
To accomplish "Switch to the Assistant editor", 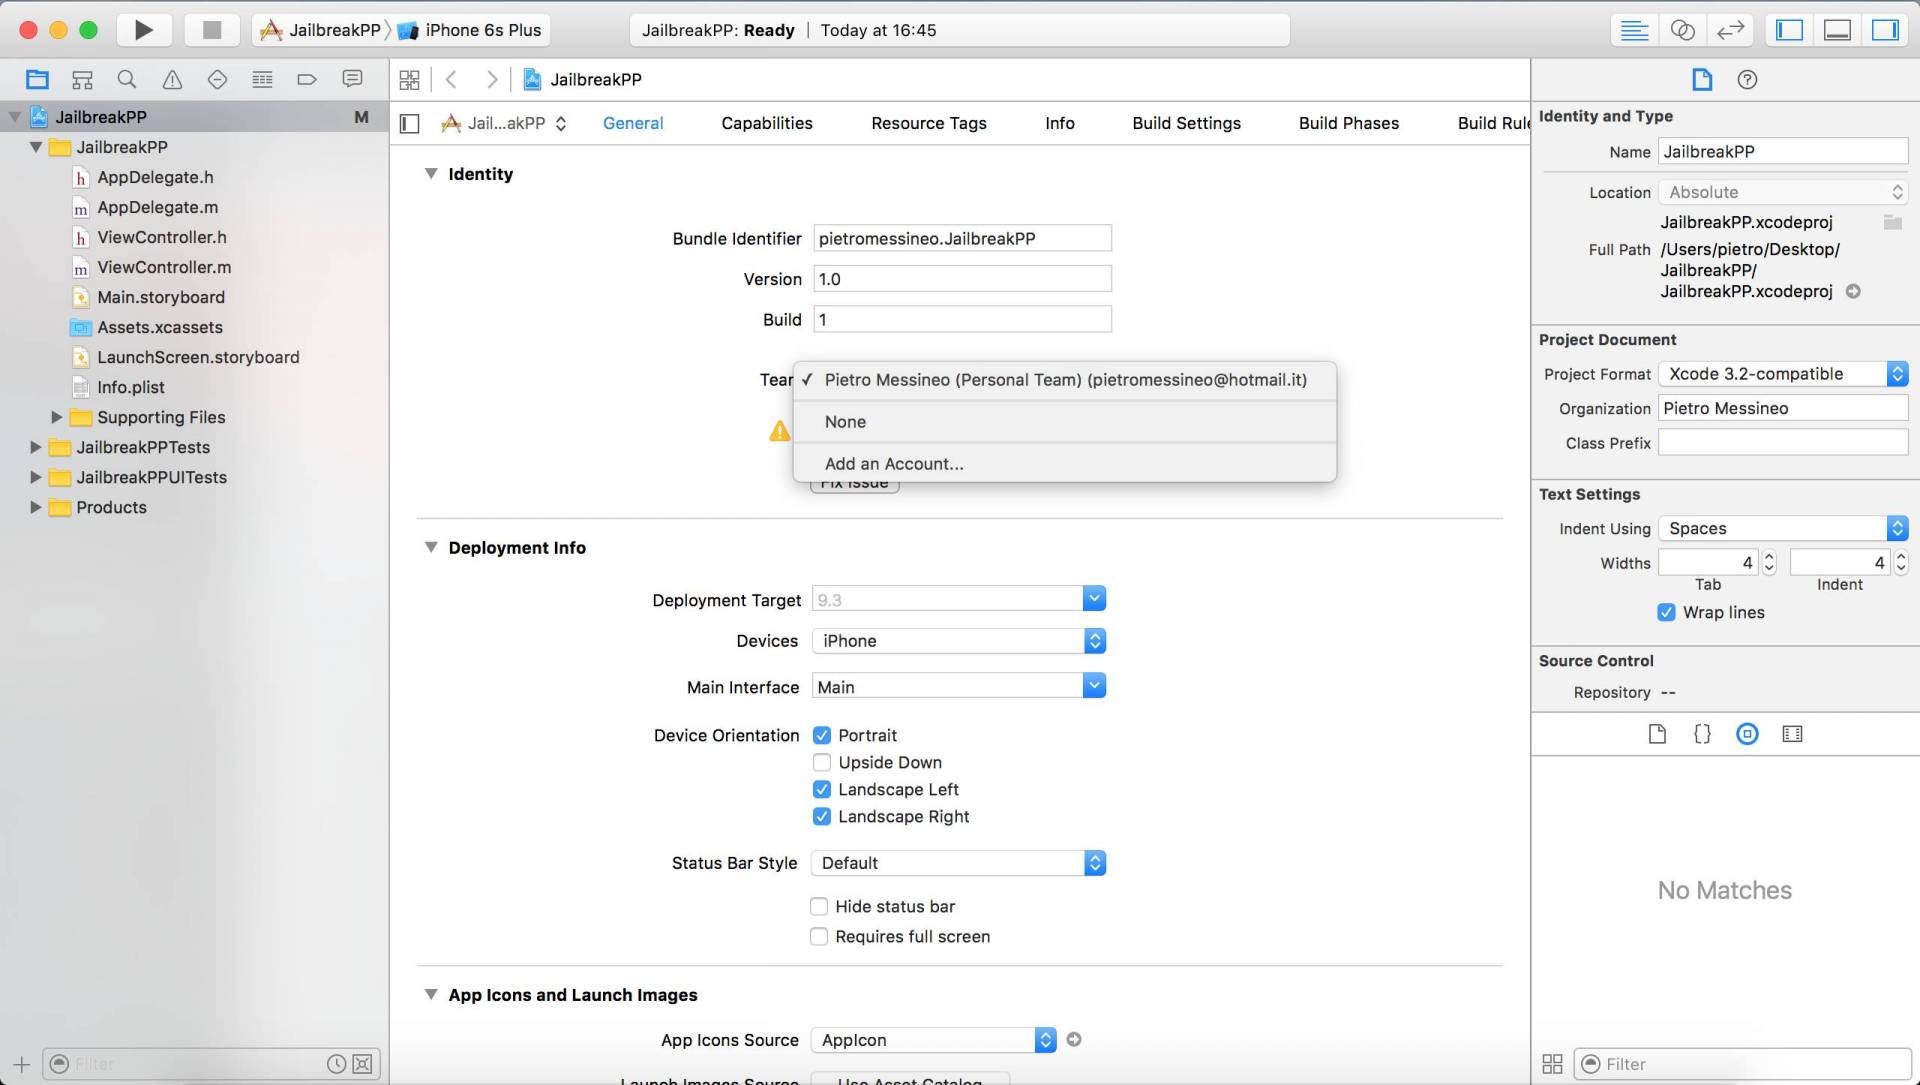I will [1682, 30].
